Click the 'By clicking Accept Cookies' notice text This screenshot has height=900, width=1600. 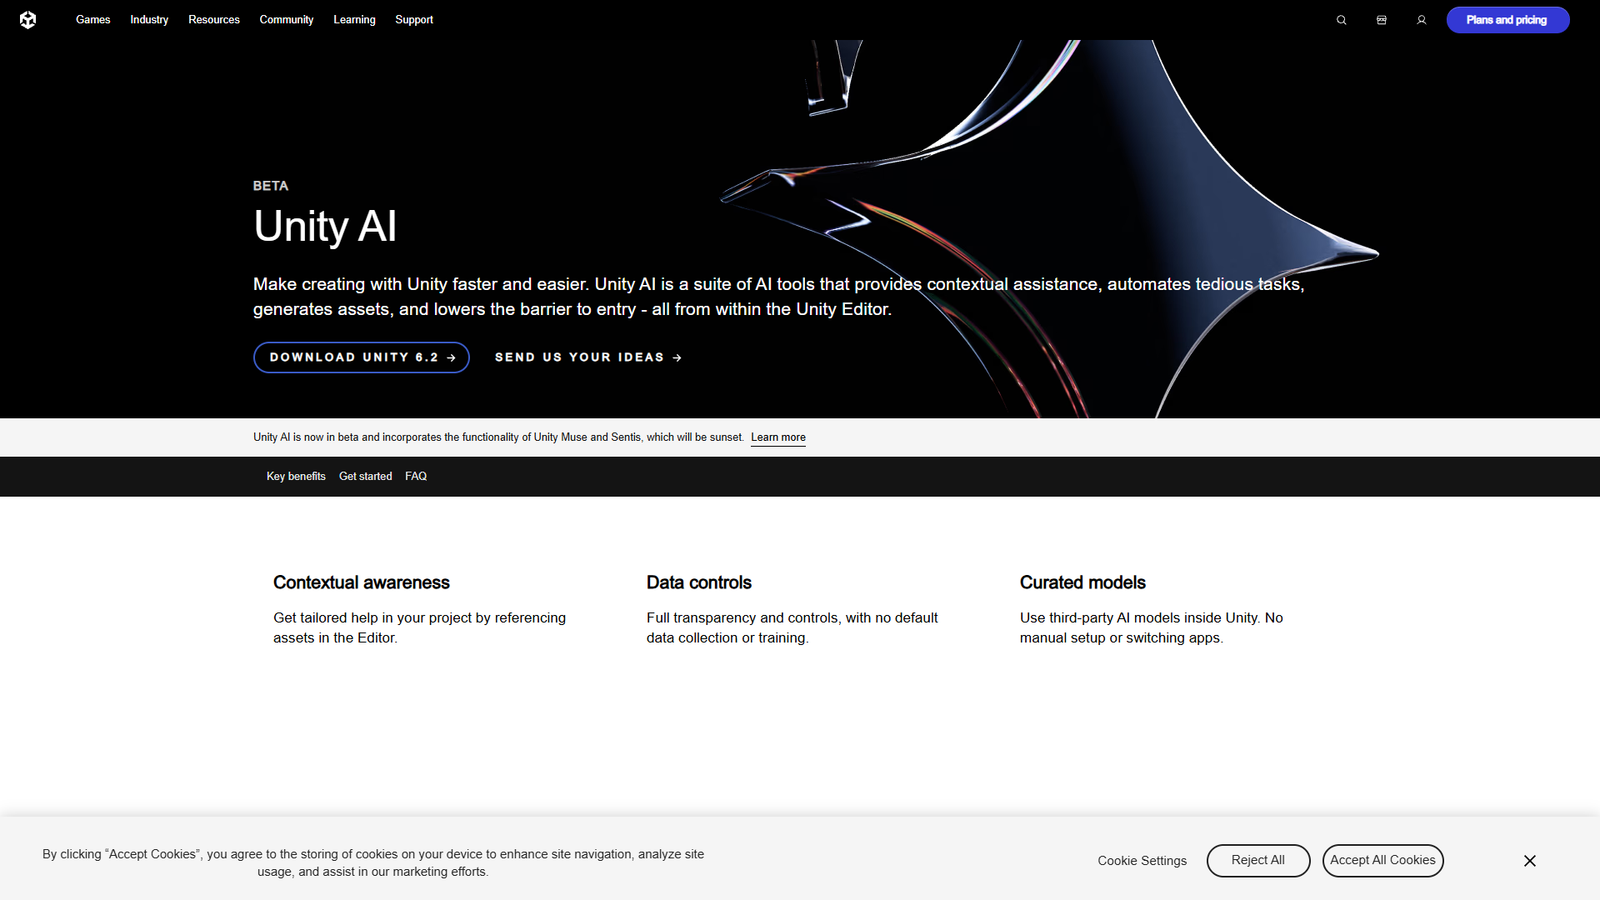coord(373,863)
